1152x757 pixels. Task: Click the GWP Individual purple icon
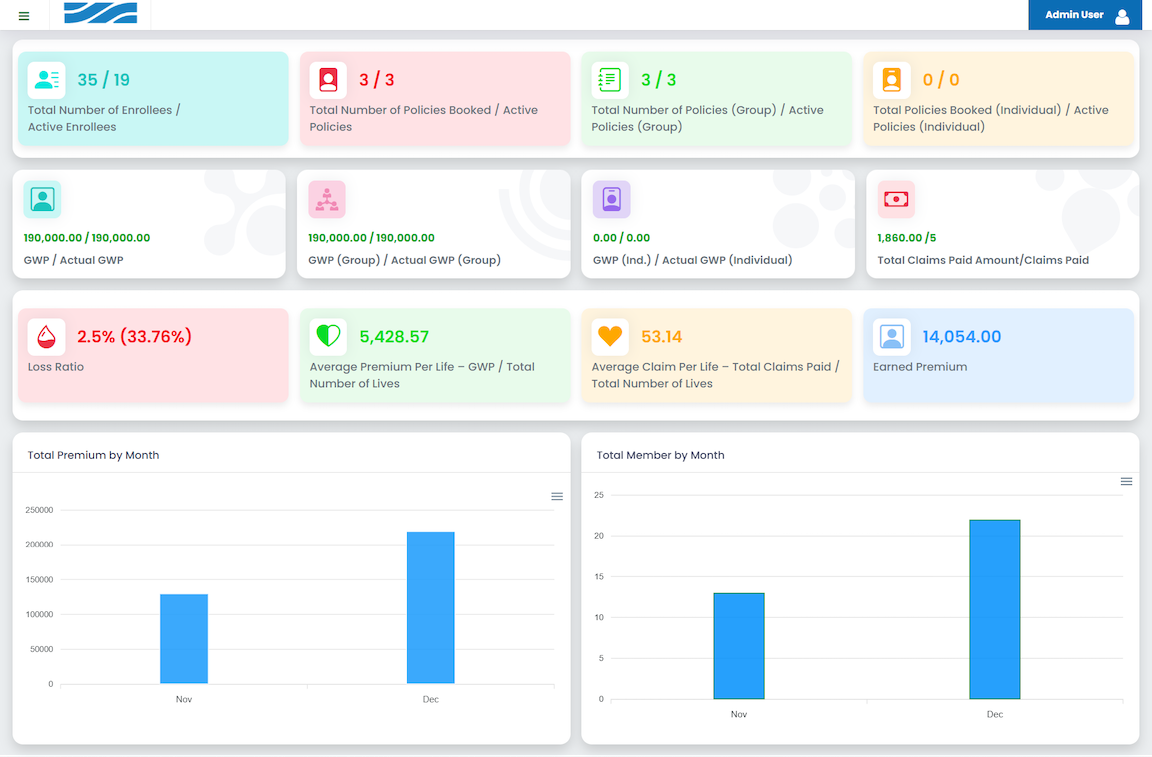pos(611,200)
